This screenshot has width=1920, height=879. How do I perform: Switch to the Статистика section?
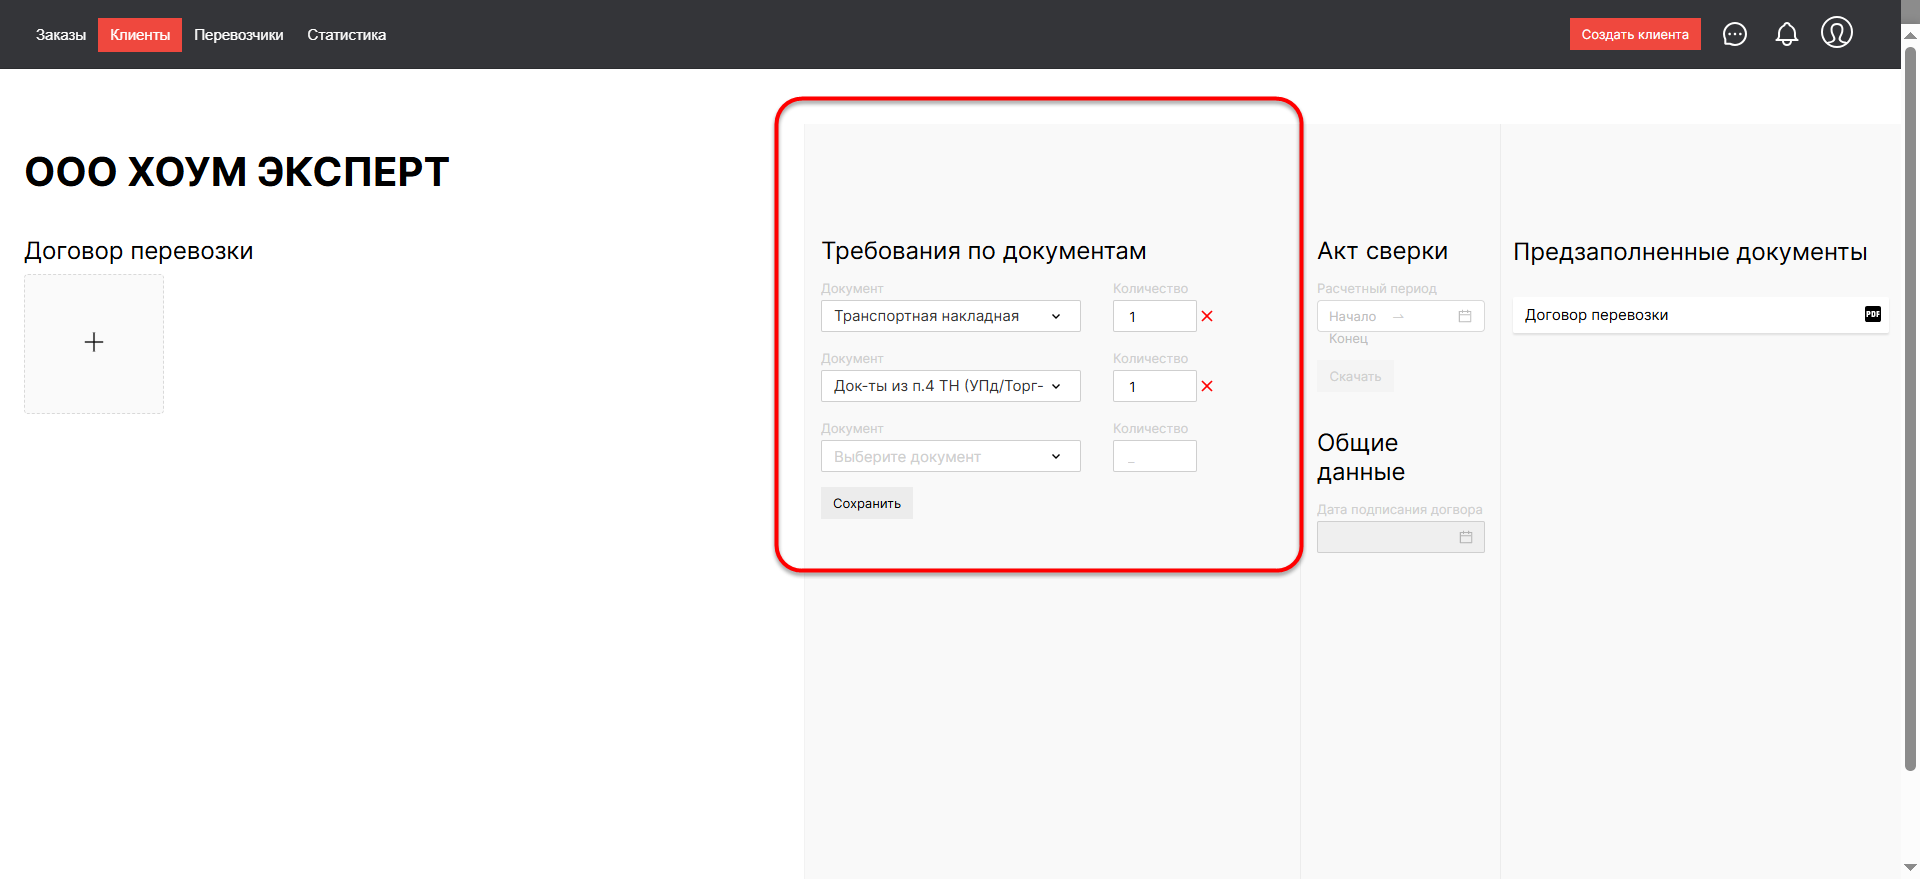tap(346, 35)
